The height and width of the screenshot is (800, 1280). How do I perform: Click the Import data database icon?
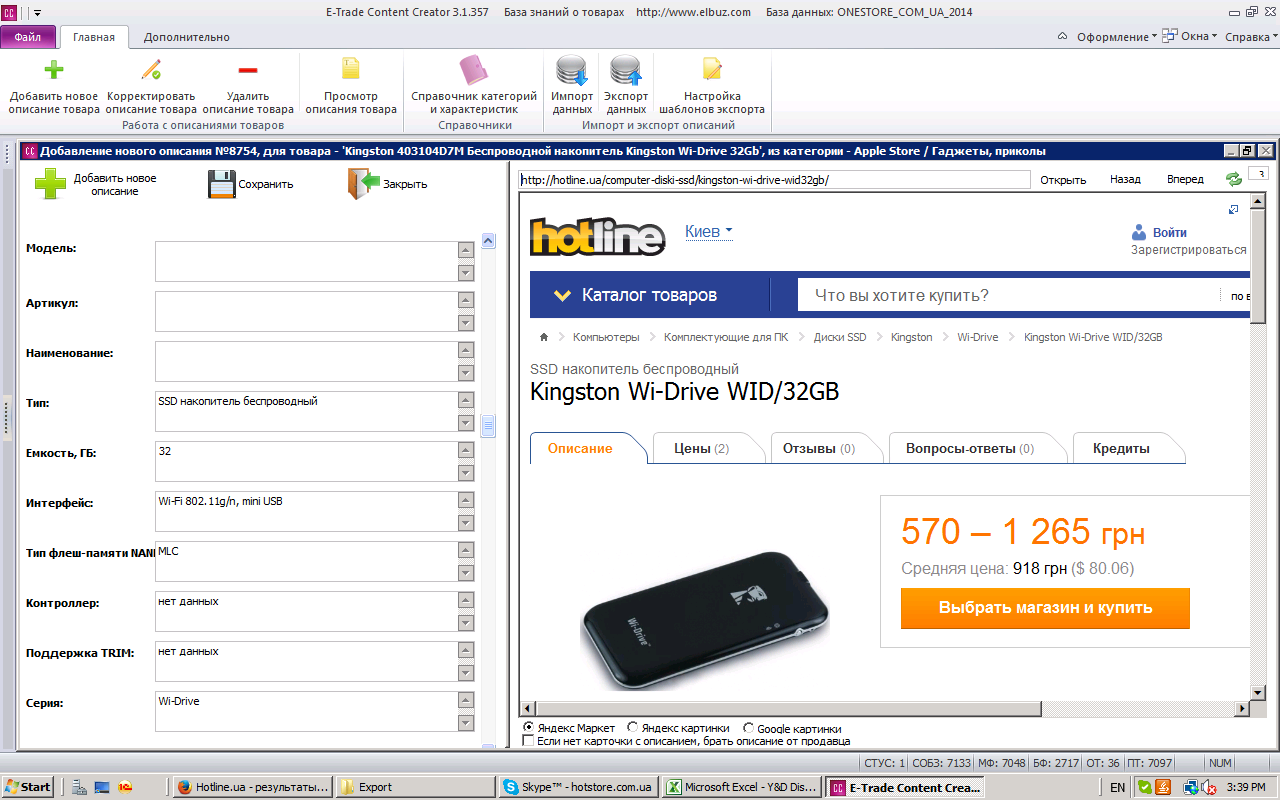pos(572,71)
